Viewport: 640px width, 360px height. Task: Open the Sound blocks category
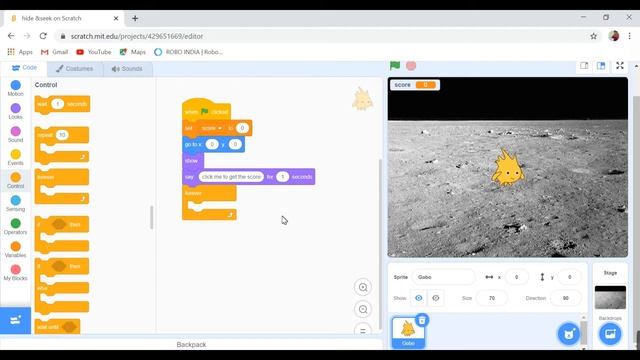pyautogui.click(x=16, y=134)
